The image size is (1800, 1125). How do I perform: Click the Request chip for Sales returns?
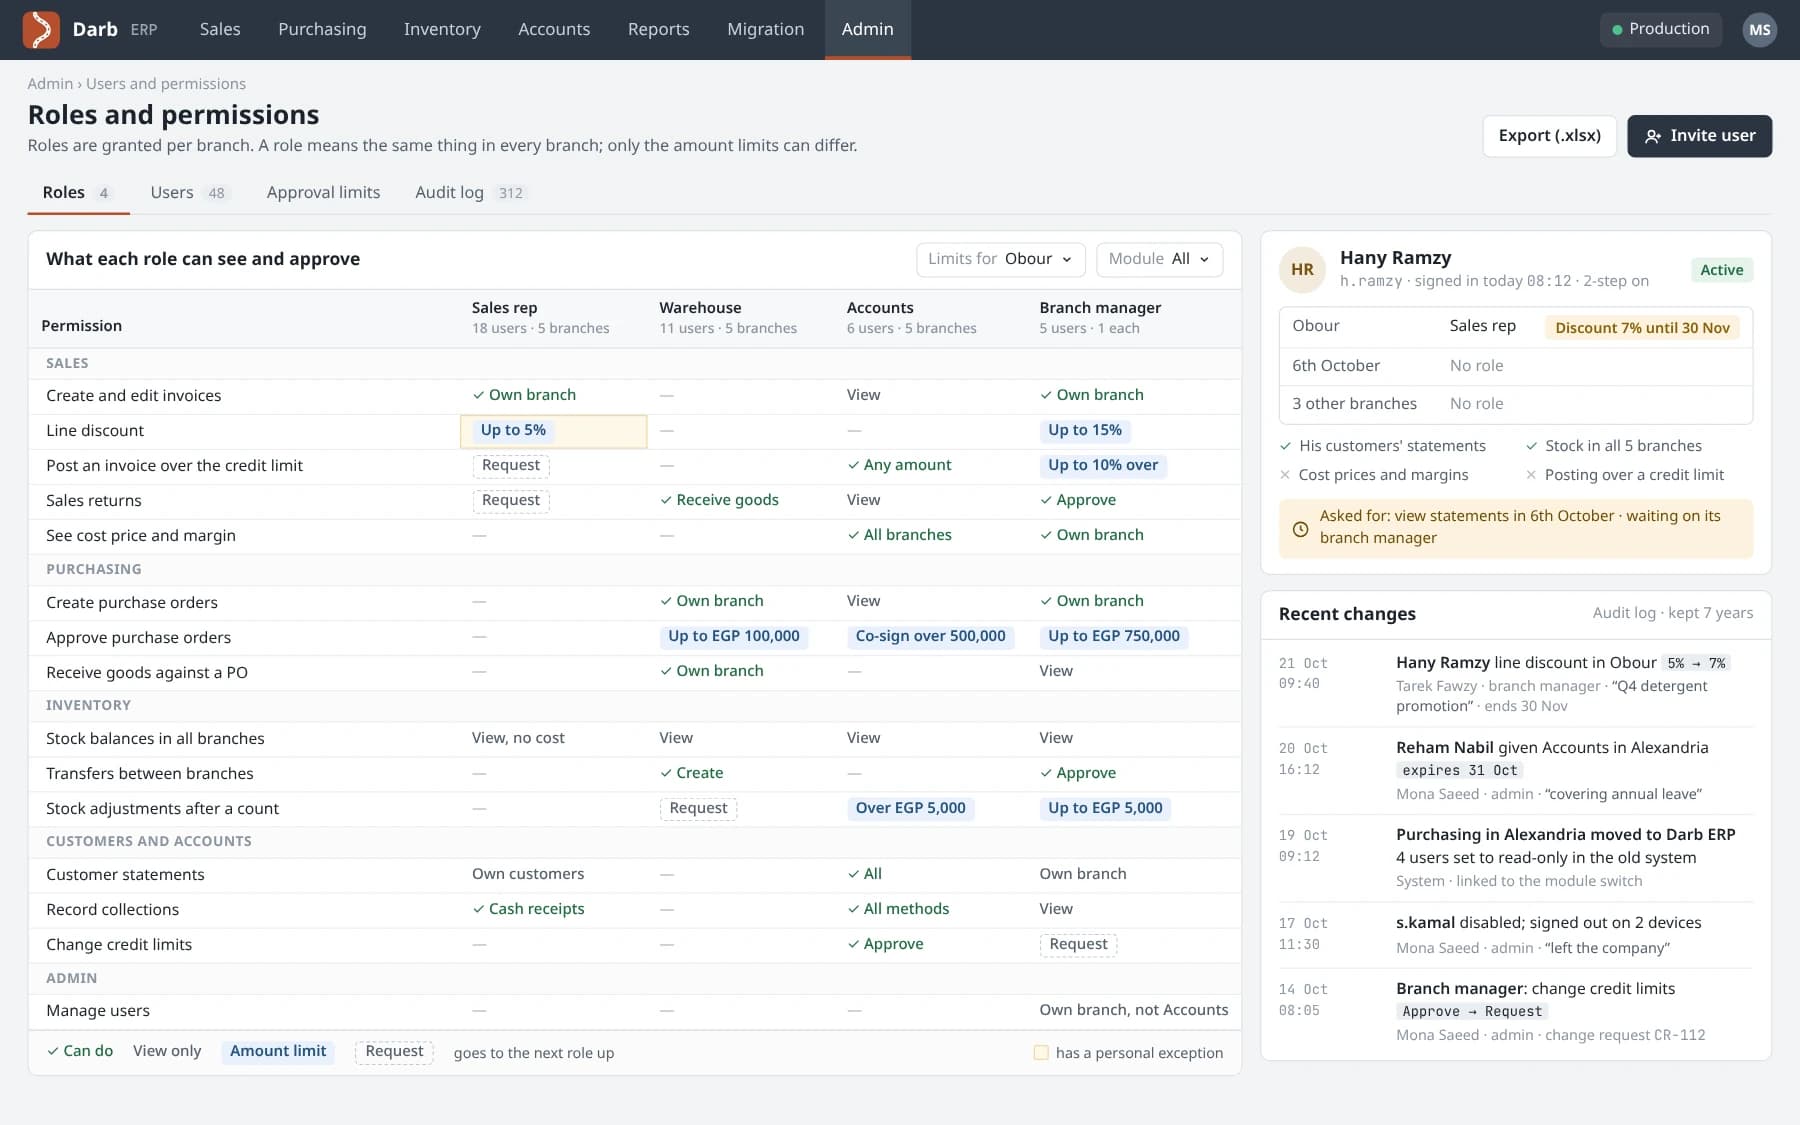pyautogui.click(x=511, y=500)
